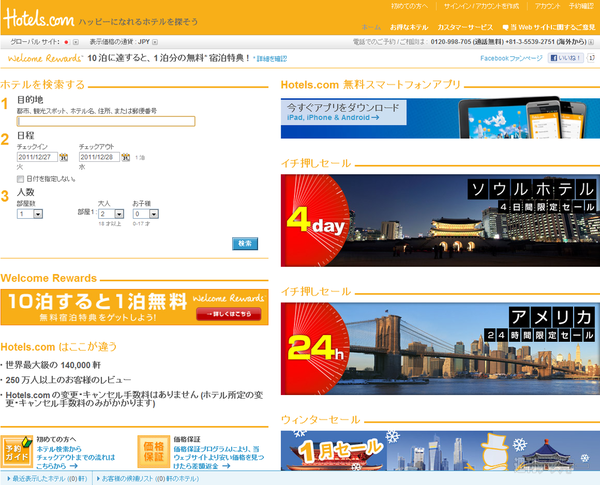Expand the phone number info dropdown

click(x=592, y=42)
